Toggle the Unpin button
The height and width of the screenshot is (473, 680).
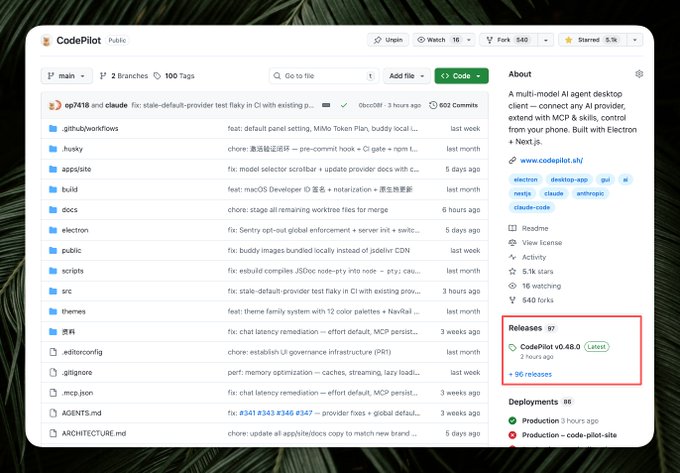(x=388, y=40)
